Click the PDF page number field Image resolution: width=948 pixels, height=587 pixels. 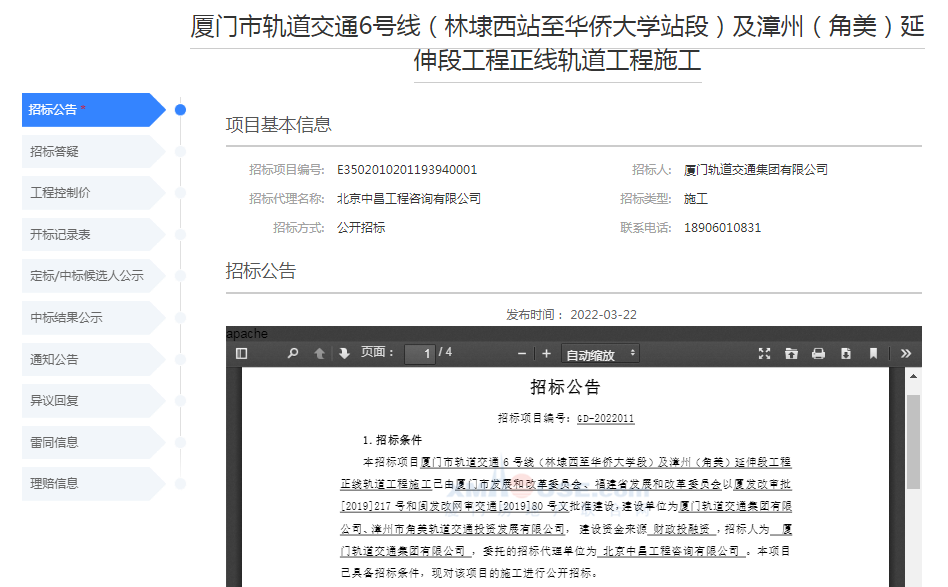420,354
